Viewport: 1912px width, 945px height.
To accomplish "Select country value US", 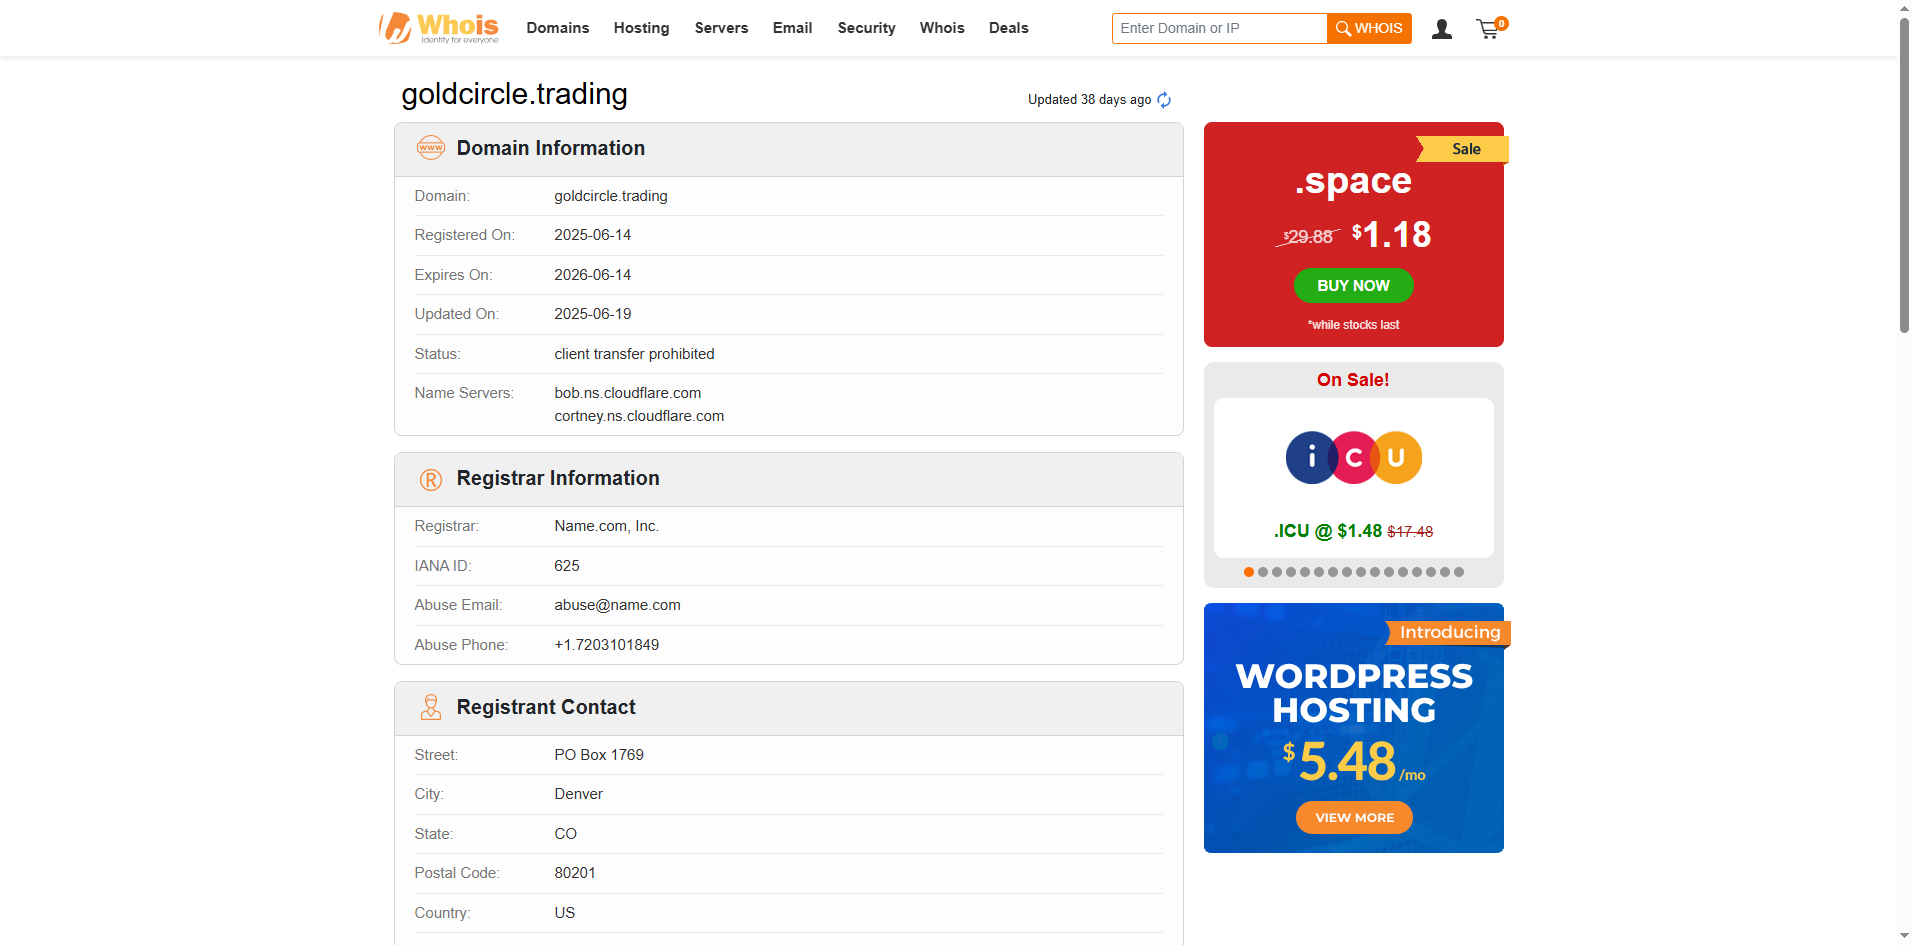I will coord(565,913).
